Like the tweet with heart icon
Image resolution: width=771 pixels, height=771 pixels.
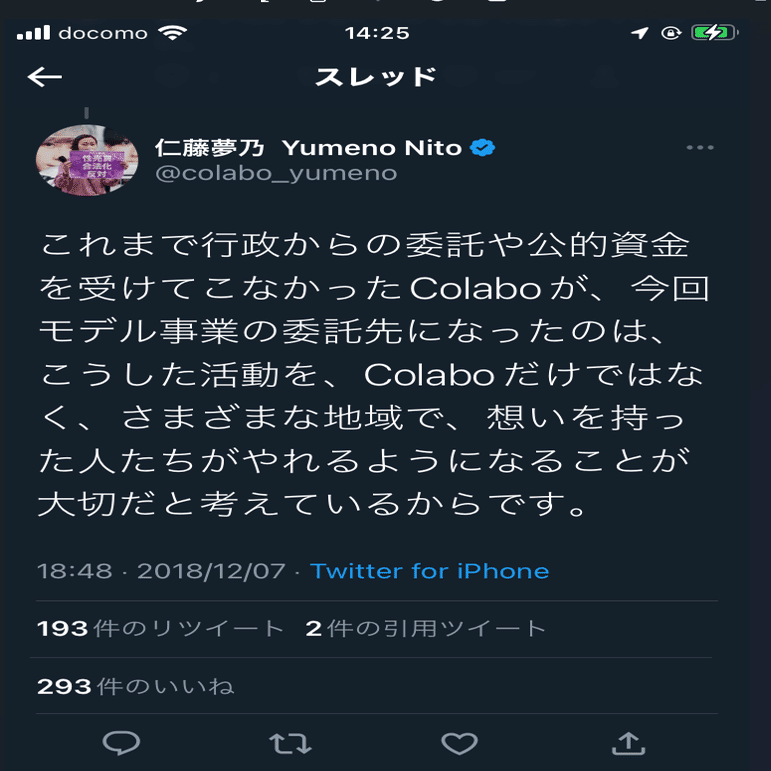click(459, 743)
